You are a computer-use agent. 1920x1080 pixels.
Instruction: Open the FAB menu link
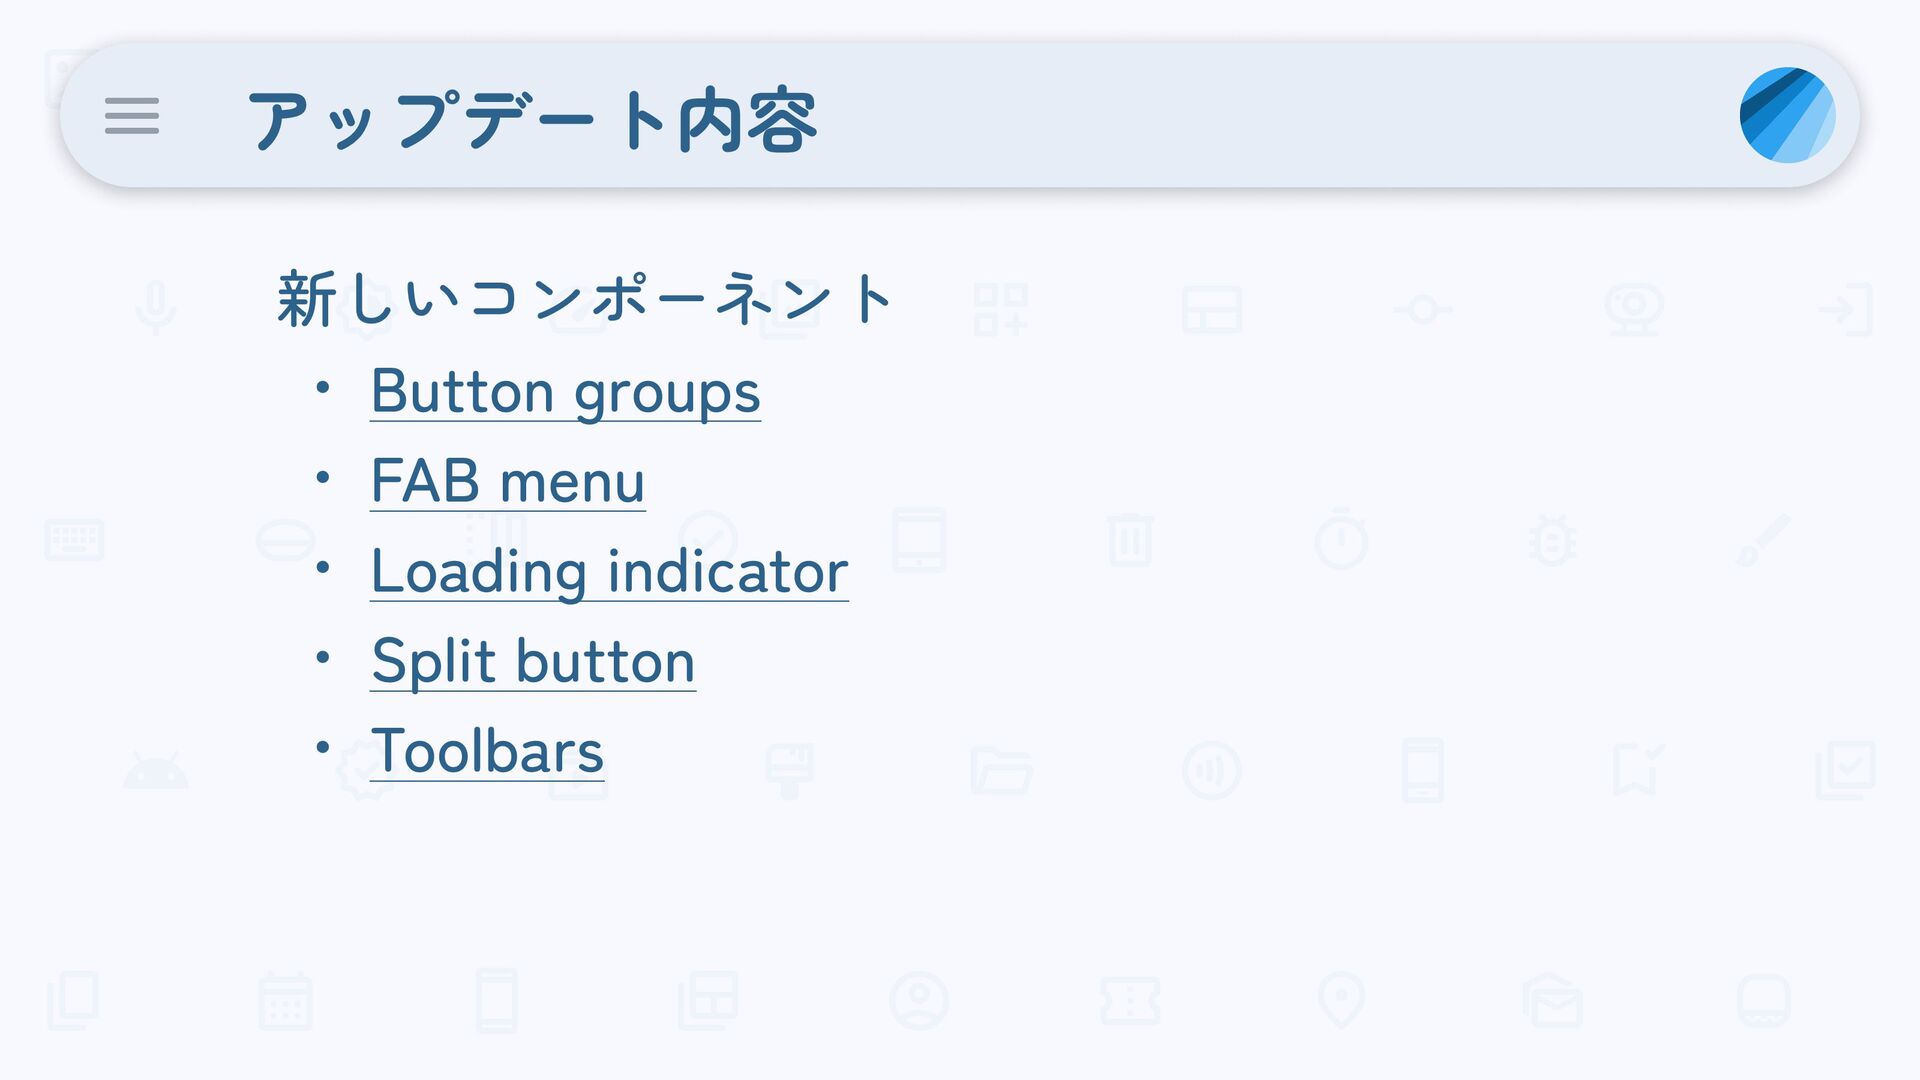(x=507, y=481)
